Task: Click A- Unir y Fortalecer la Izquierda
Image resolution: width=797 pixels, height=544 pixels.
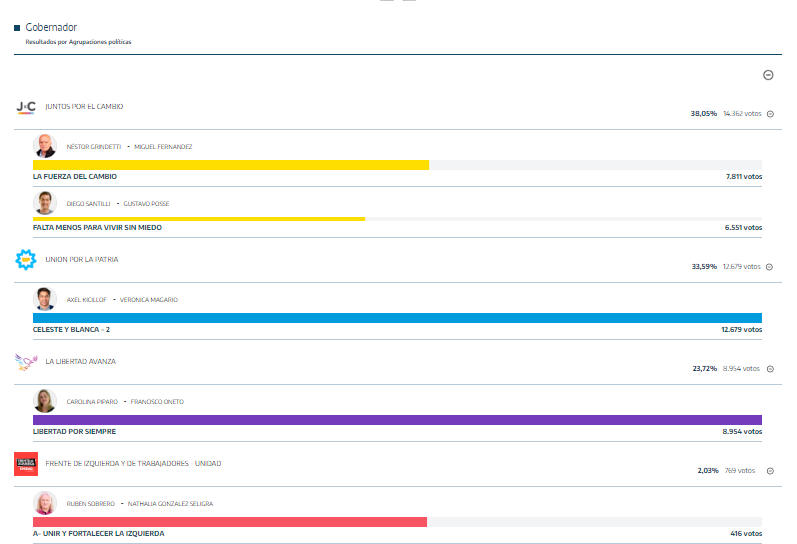Action: 98,533
